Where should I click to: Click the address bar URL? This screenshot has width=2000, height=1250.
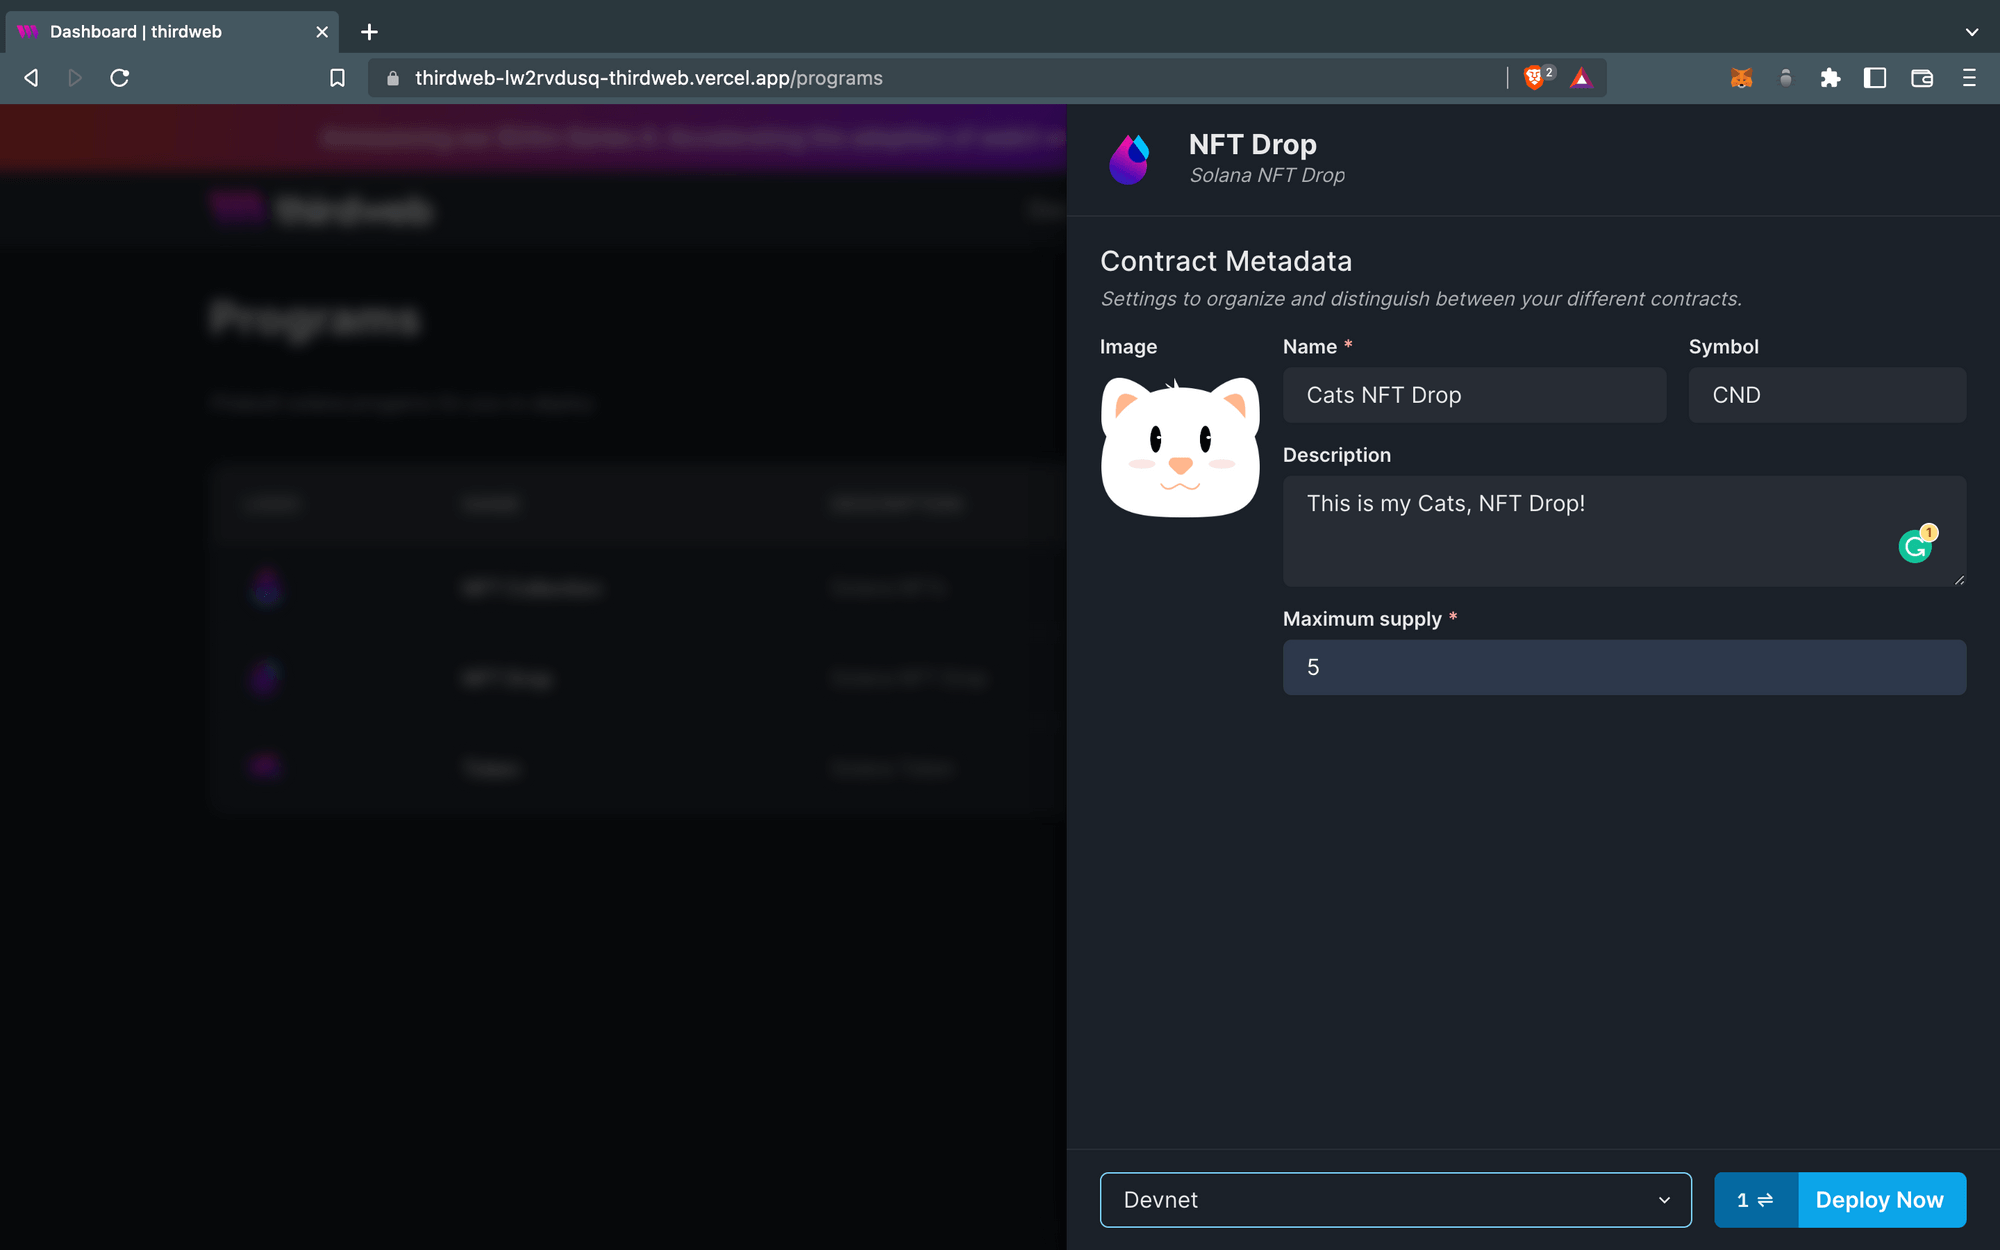click(649, 78)
